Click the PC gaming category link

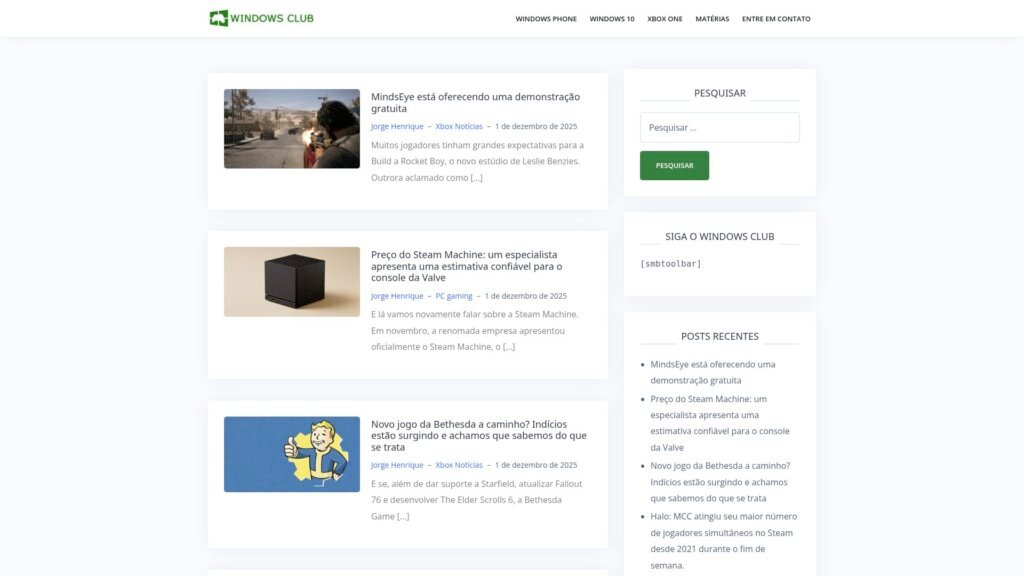click(x=453, y=296)
